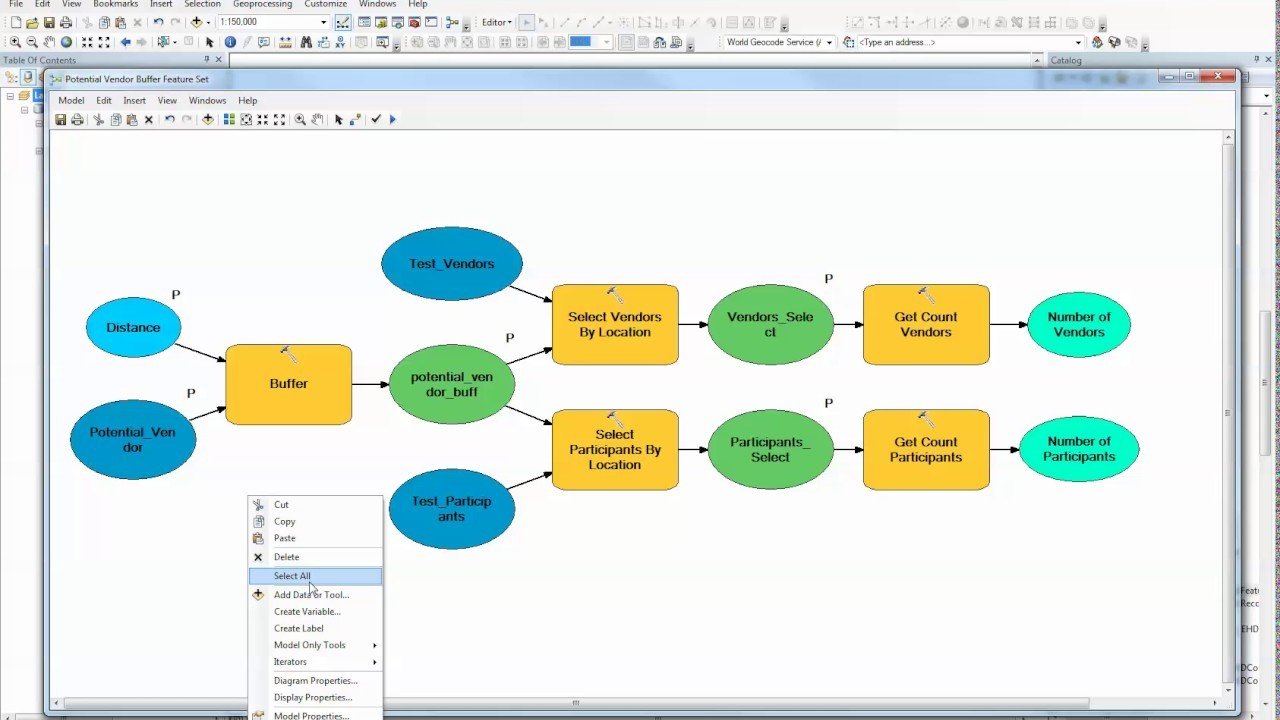Open Diagram Properties from context menu
The image size is (1280, 720).
pyautogui.click(x=315, y=680)
